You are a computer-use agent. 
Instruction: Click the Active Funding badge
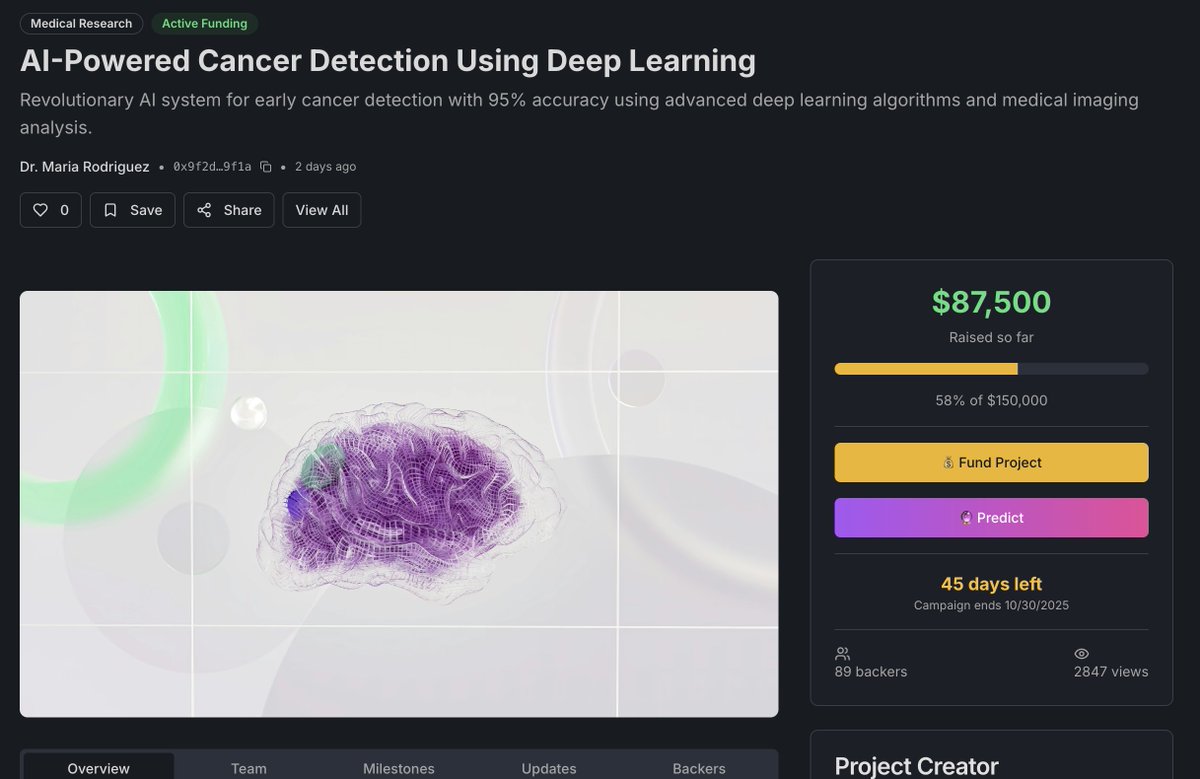[x=204, y=23]
